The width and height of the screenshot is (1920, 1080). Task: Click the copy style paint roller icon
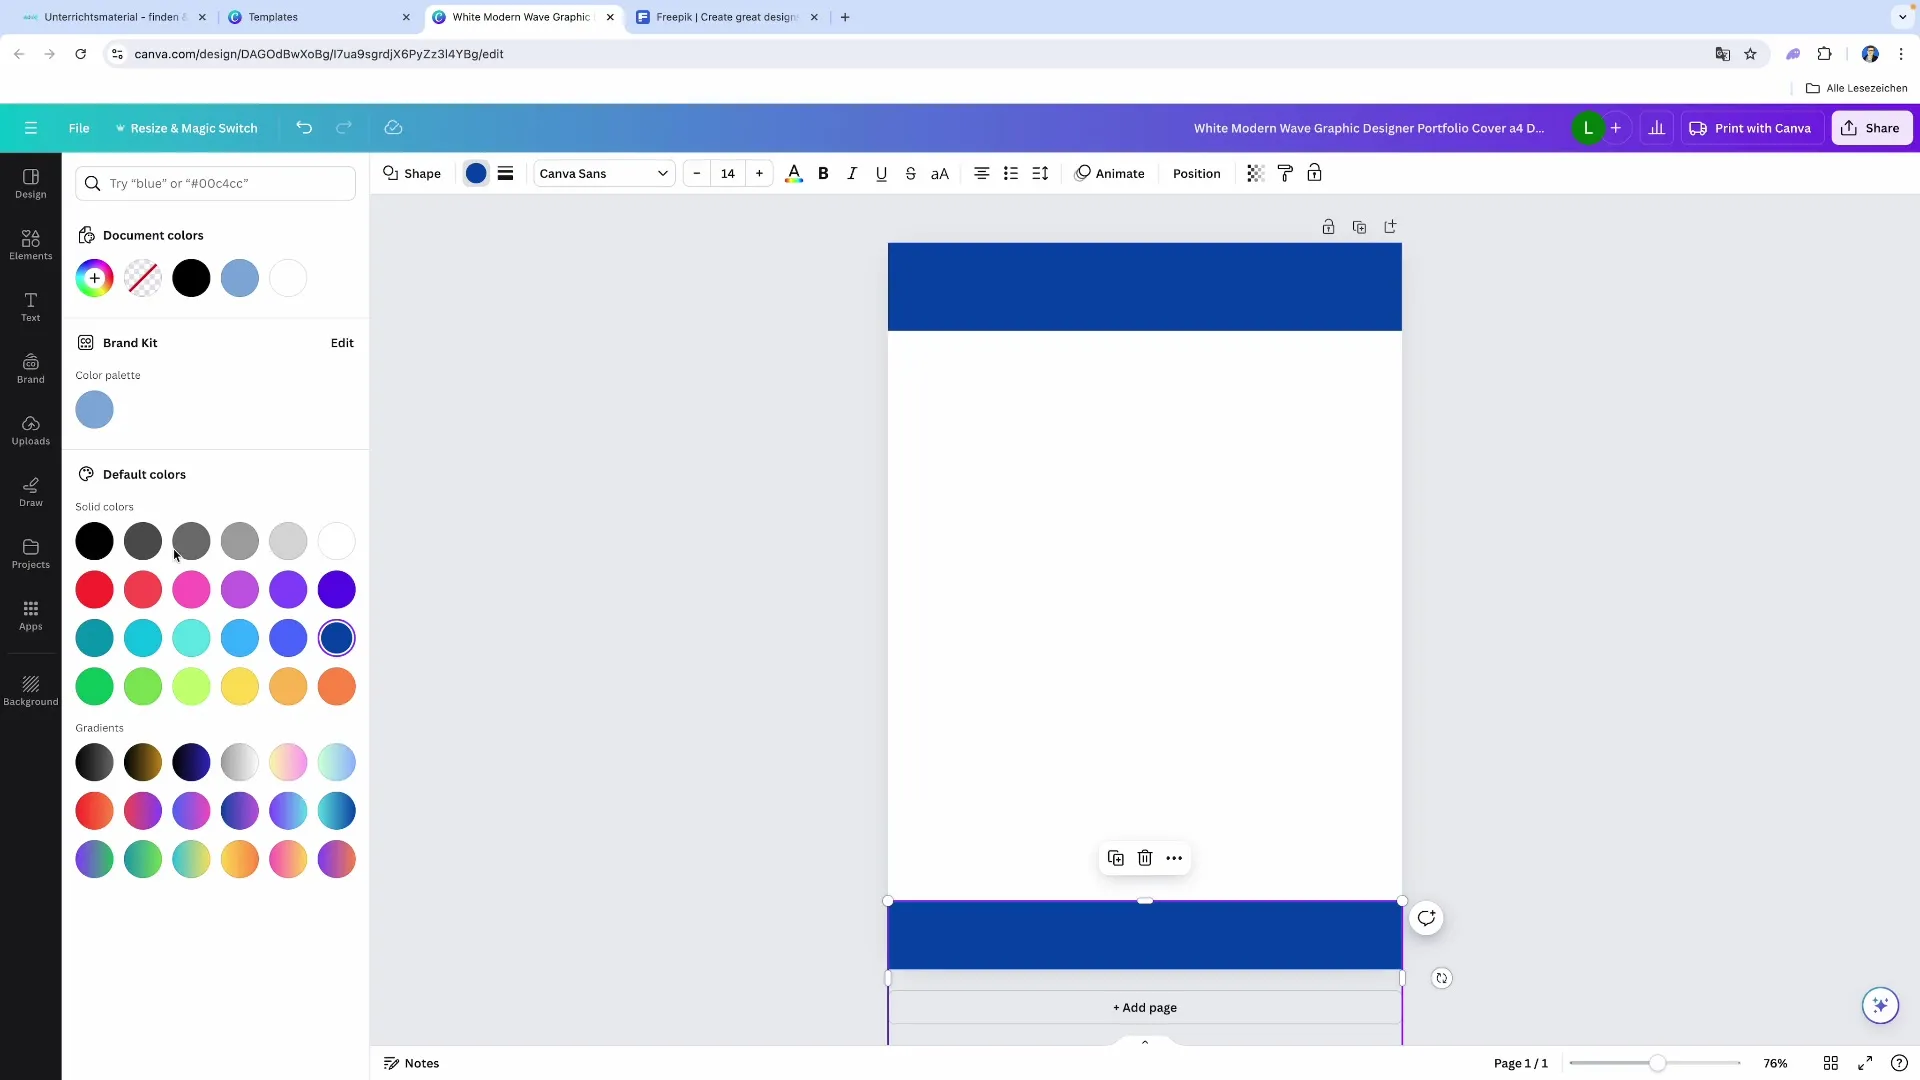click(x=1285, y=173)
